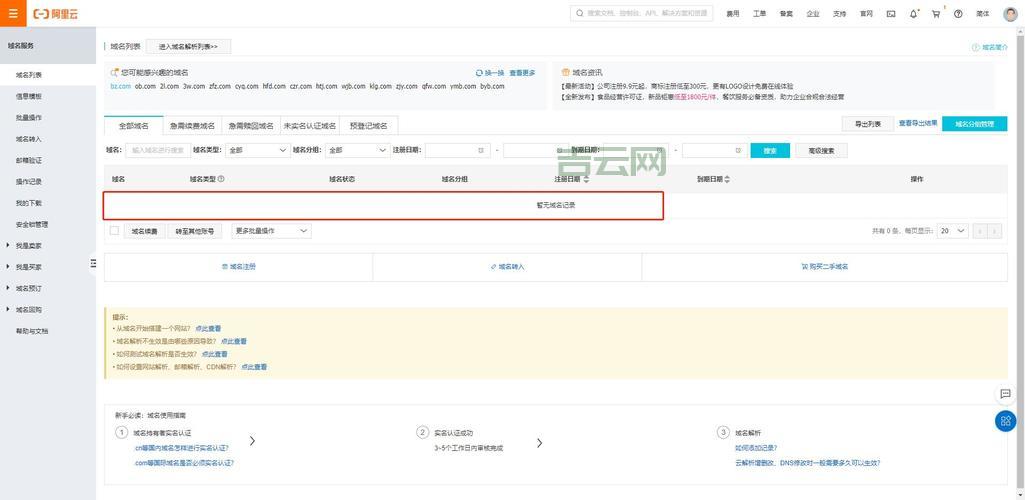This screenshot has height=500, width=1025.
Task: Open the user avatar menu
Action: click(1010, 14)
